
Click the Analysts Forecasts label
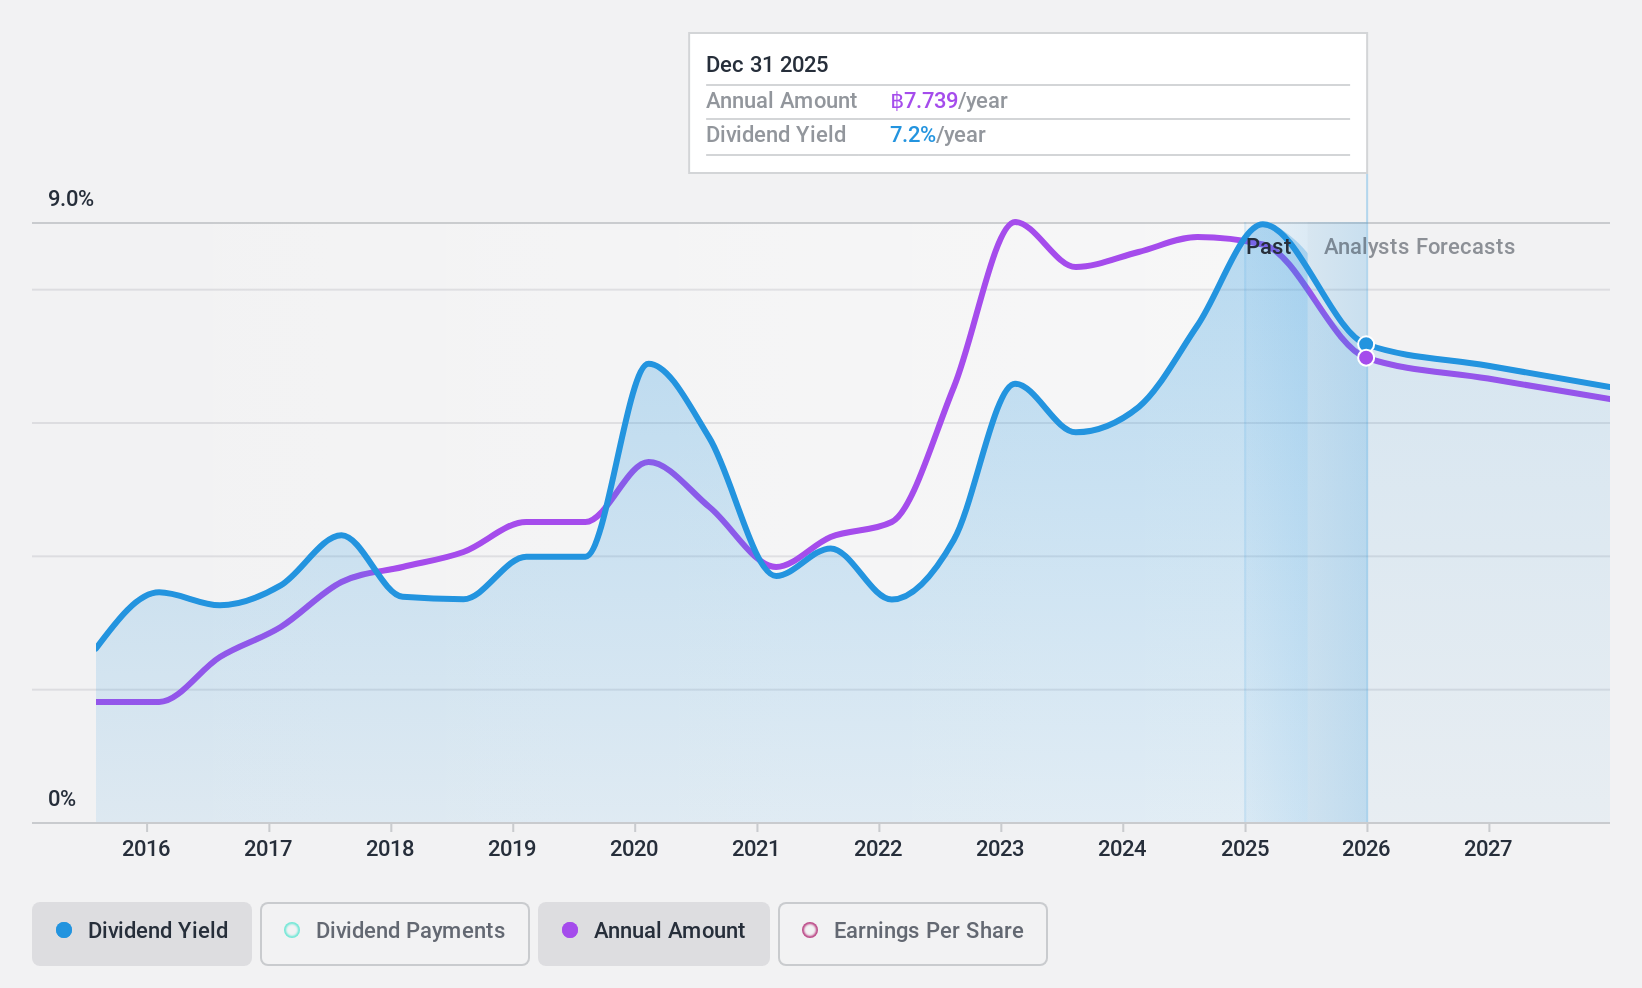(x=1419, y=247)
